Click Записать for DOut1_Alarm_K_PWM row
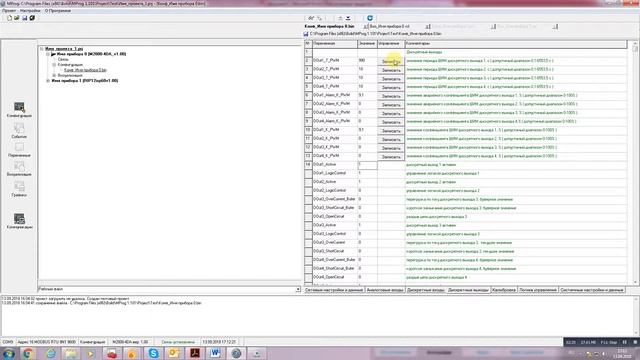 pyautogui.click(x=391, y=96)
